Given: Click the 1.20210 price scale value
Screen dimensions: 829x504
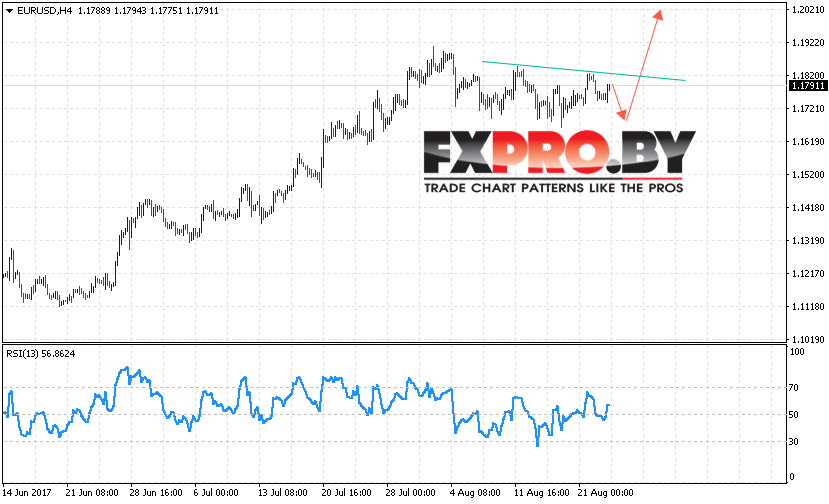Looking at the screenshot, I should tap(808, 10).
